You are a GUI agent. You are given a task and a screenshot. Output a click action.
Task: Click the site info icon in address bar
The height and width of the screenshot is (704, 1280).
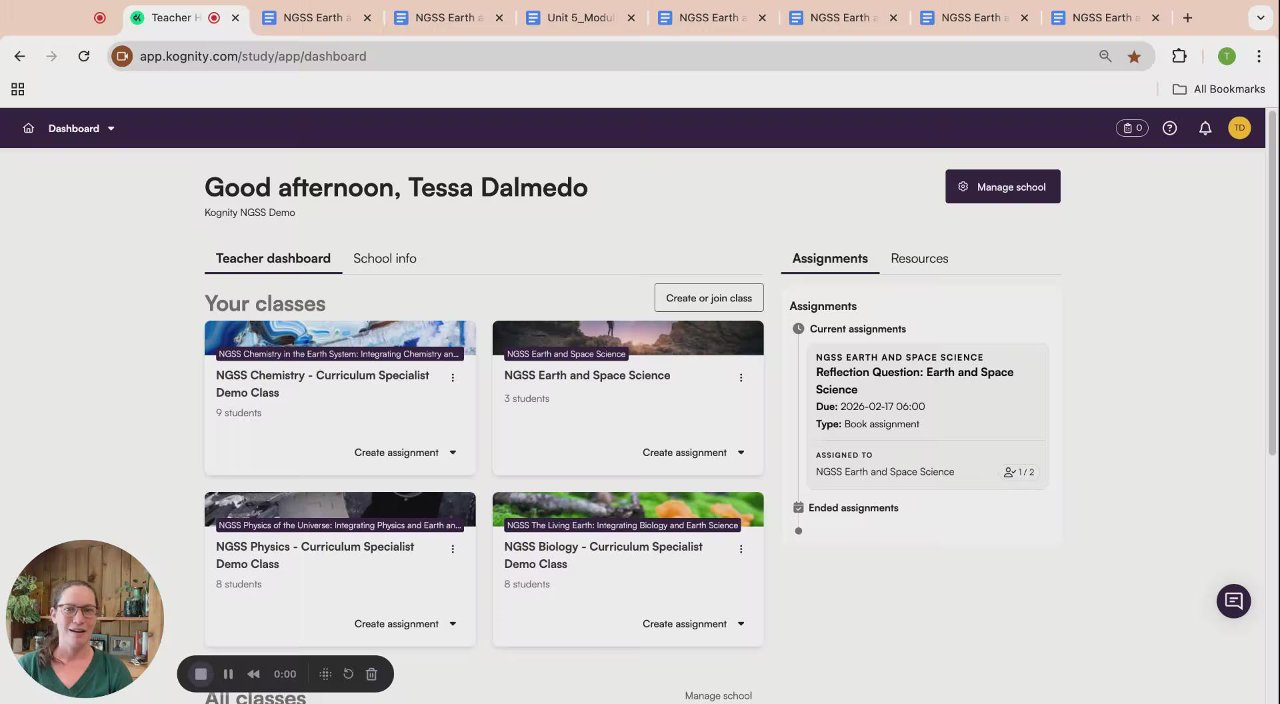[x=121, y=56]
